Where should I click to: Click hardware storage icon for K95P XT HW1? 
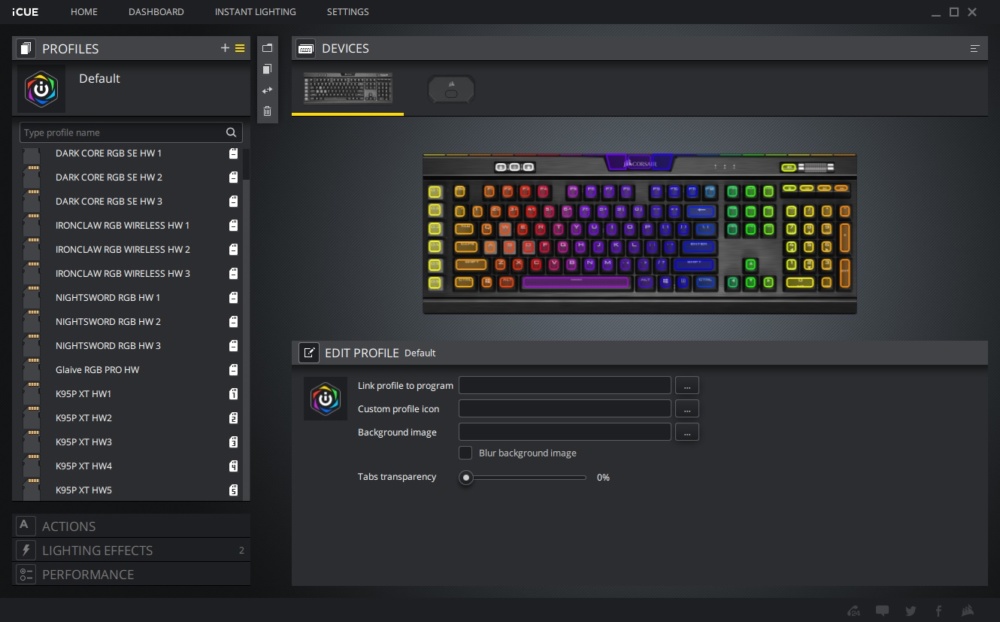[x=233, y=394]
